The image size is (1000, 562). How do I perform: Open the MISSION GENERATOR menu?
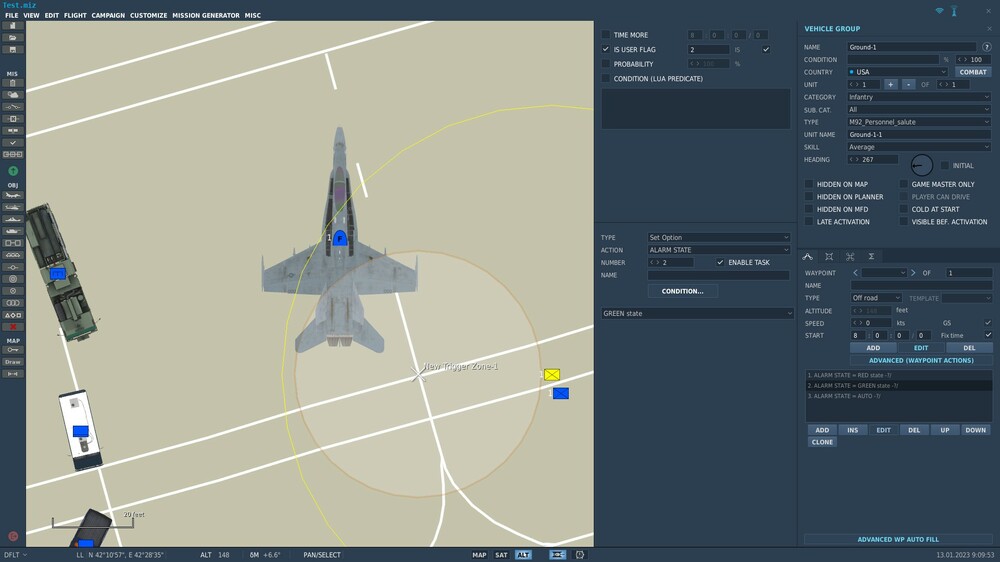tap(206, 15)
